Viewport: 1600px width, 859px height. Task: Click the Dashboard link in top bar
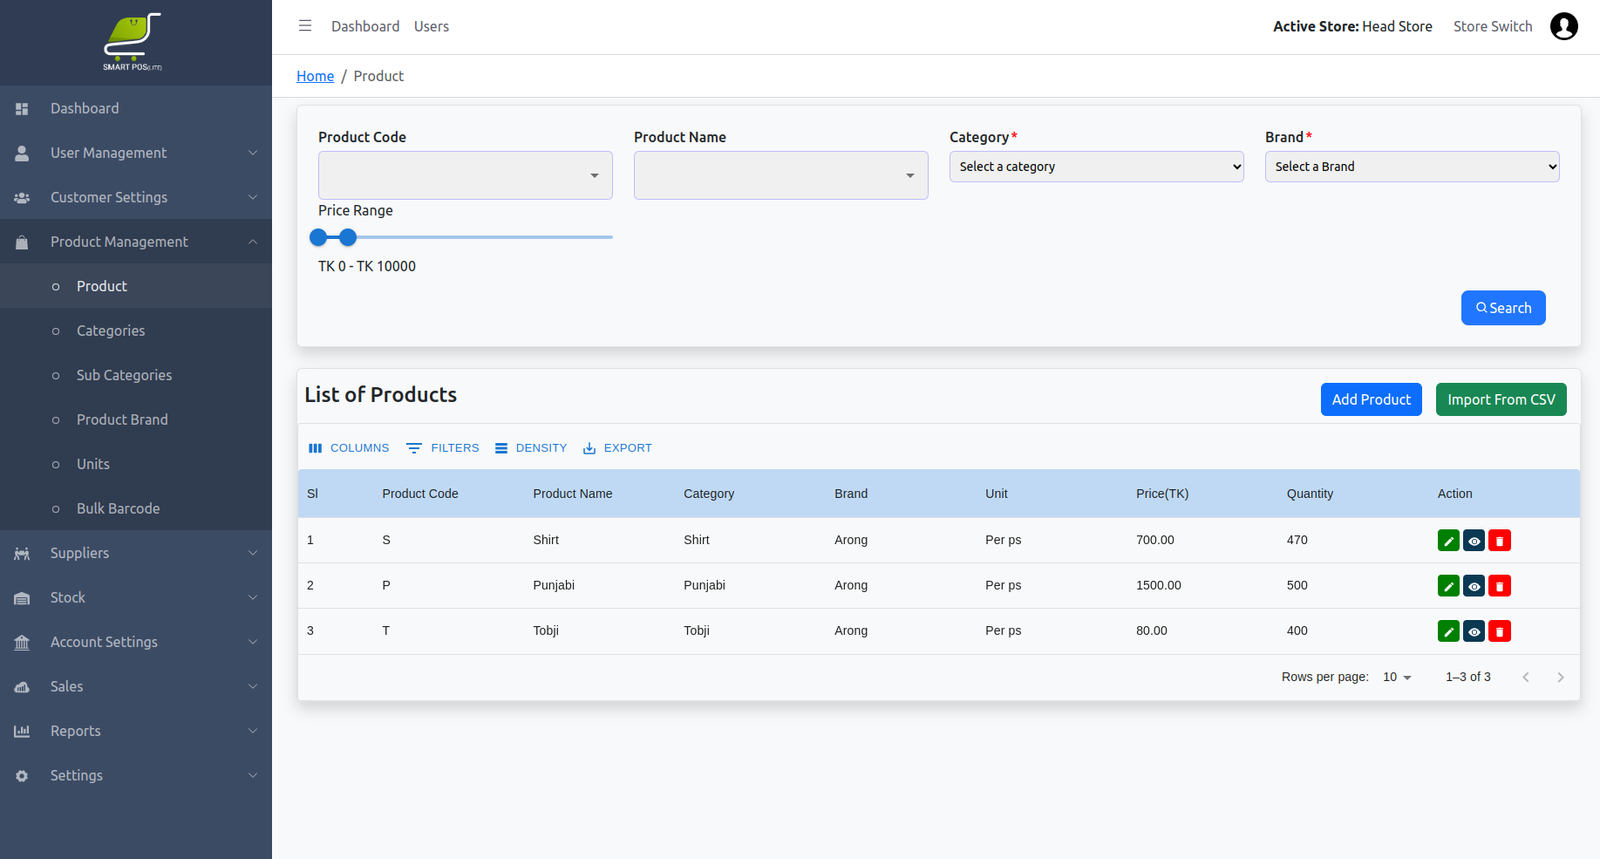click(365, 26)
